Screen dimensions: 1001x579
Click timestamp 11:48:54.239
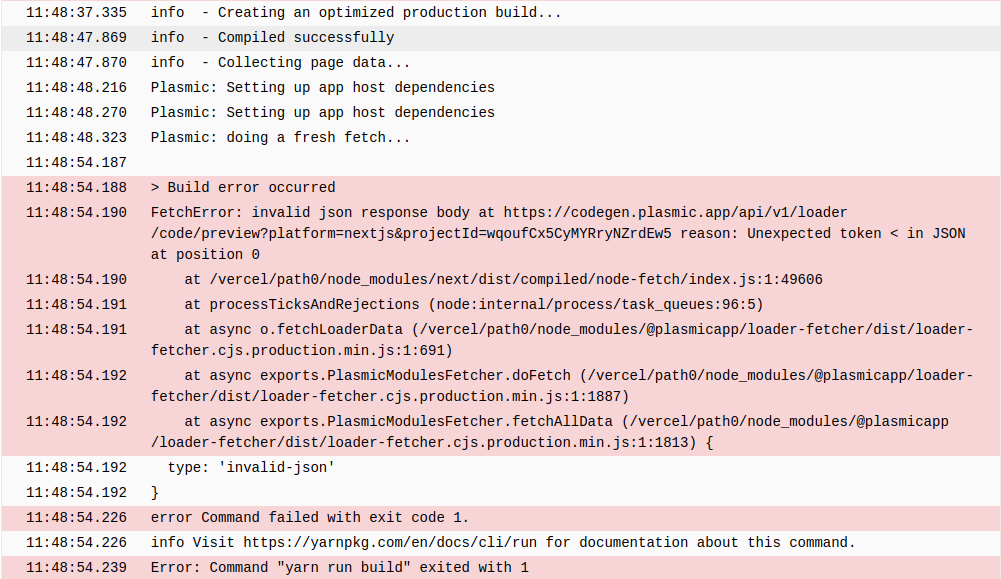pyautogui.click(x=77, y=568)
